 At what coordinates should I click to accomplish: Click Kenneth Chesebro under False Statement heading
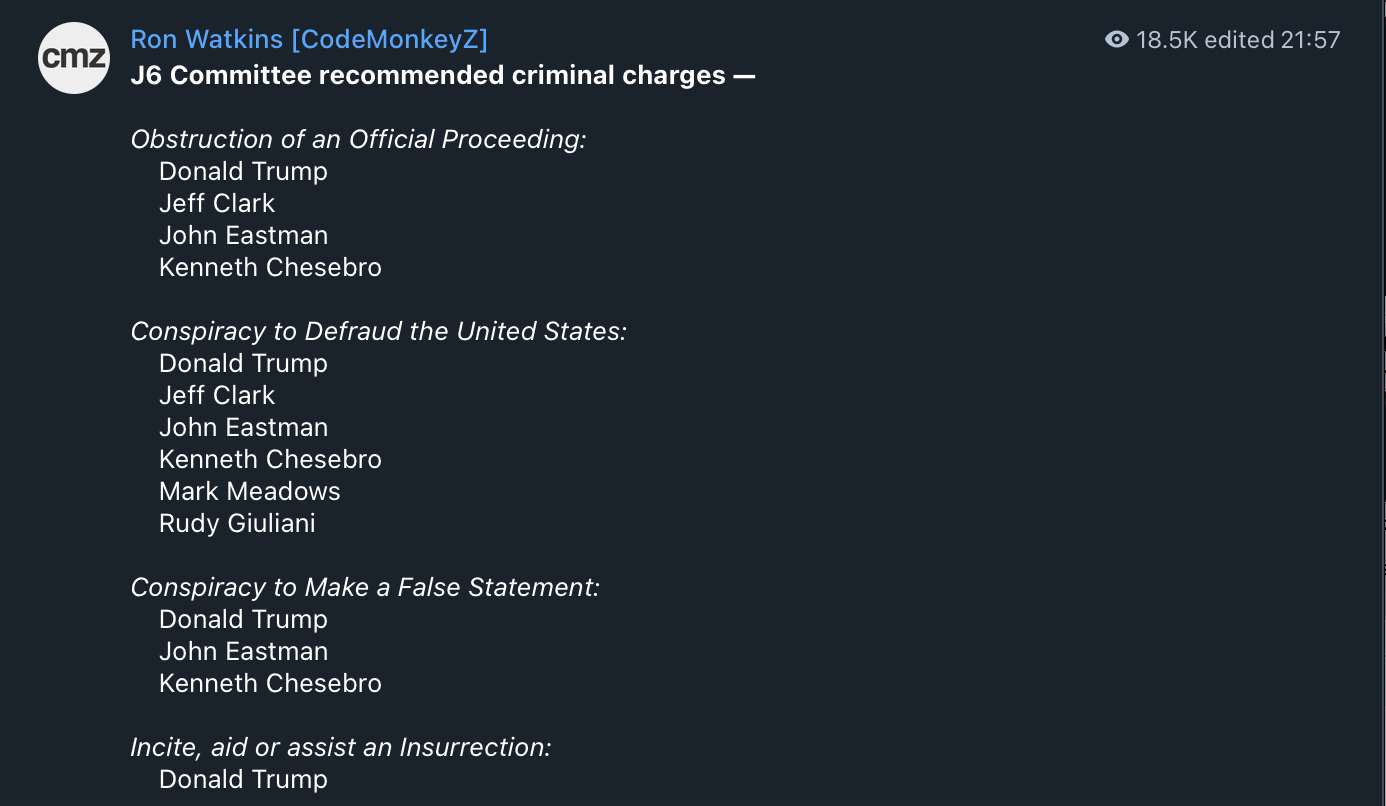click(x=270, y=683)
